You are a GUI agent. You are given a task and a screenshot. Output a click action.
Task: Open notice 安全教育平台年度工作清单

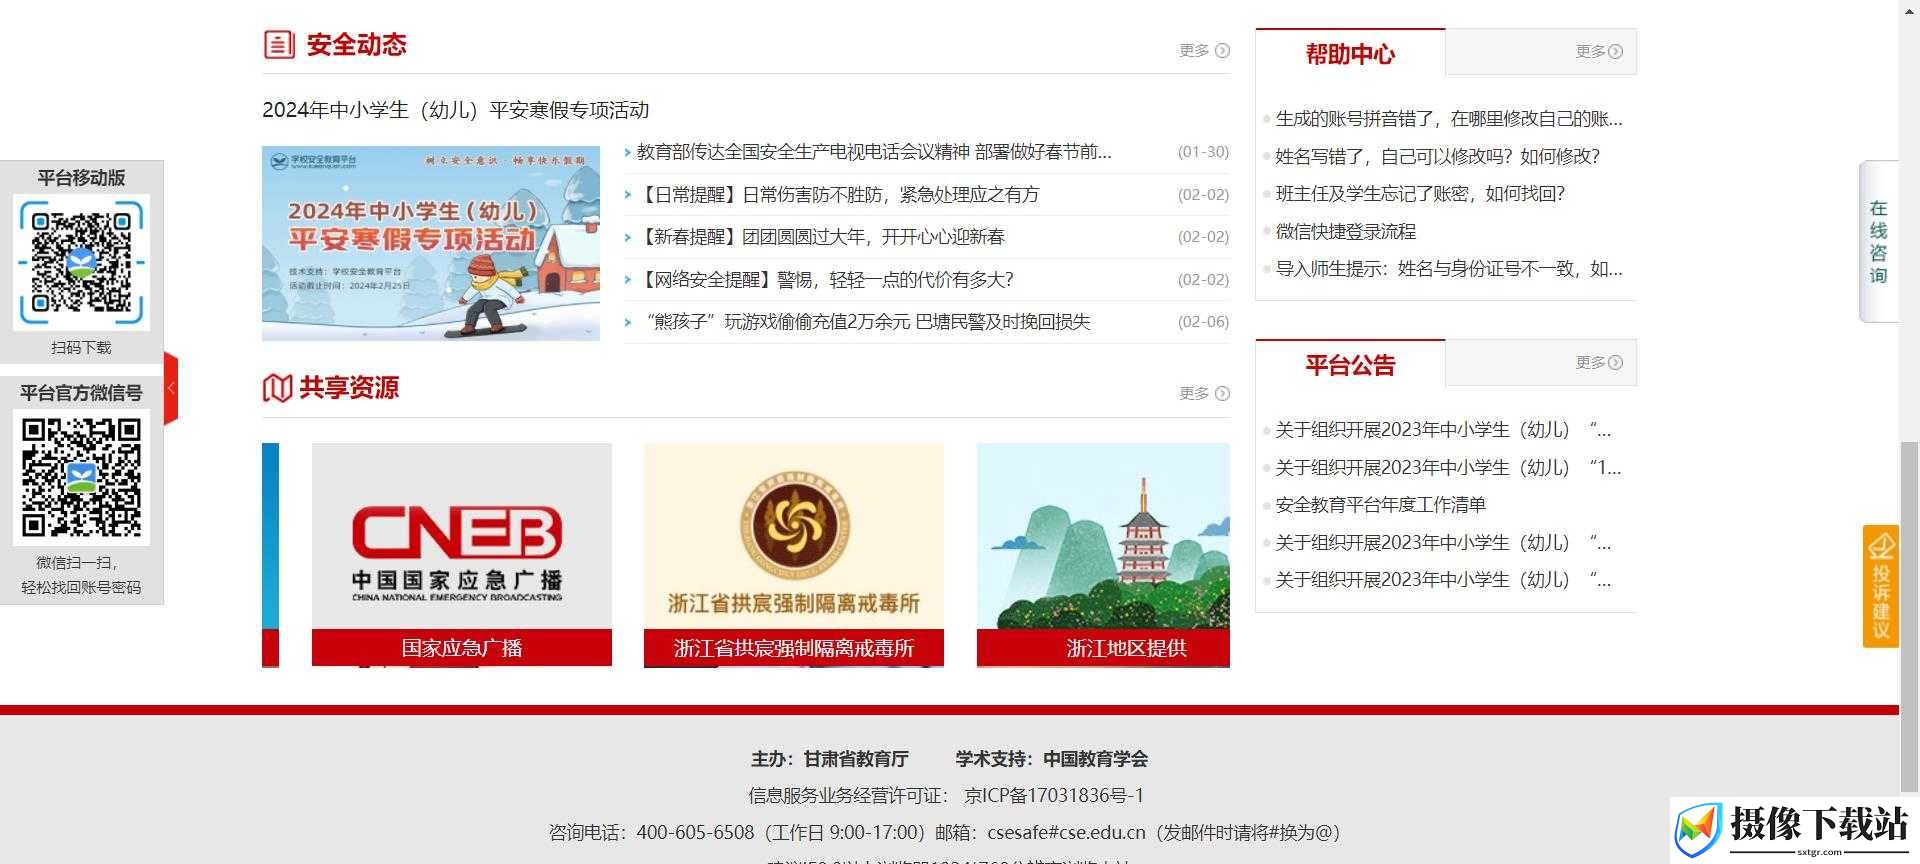point(1381,505)
